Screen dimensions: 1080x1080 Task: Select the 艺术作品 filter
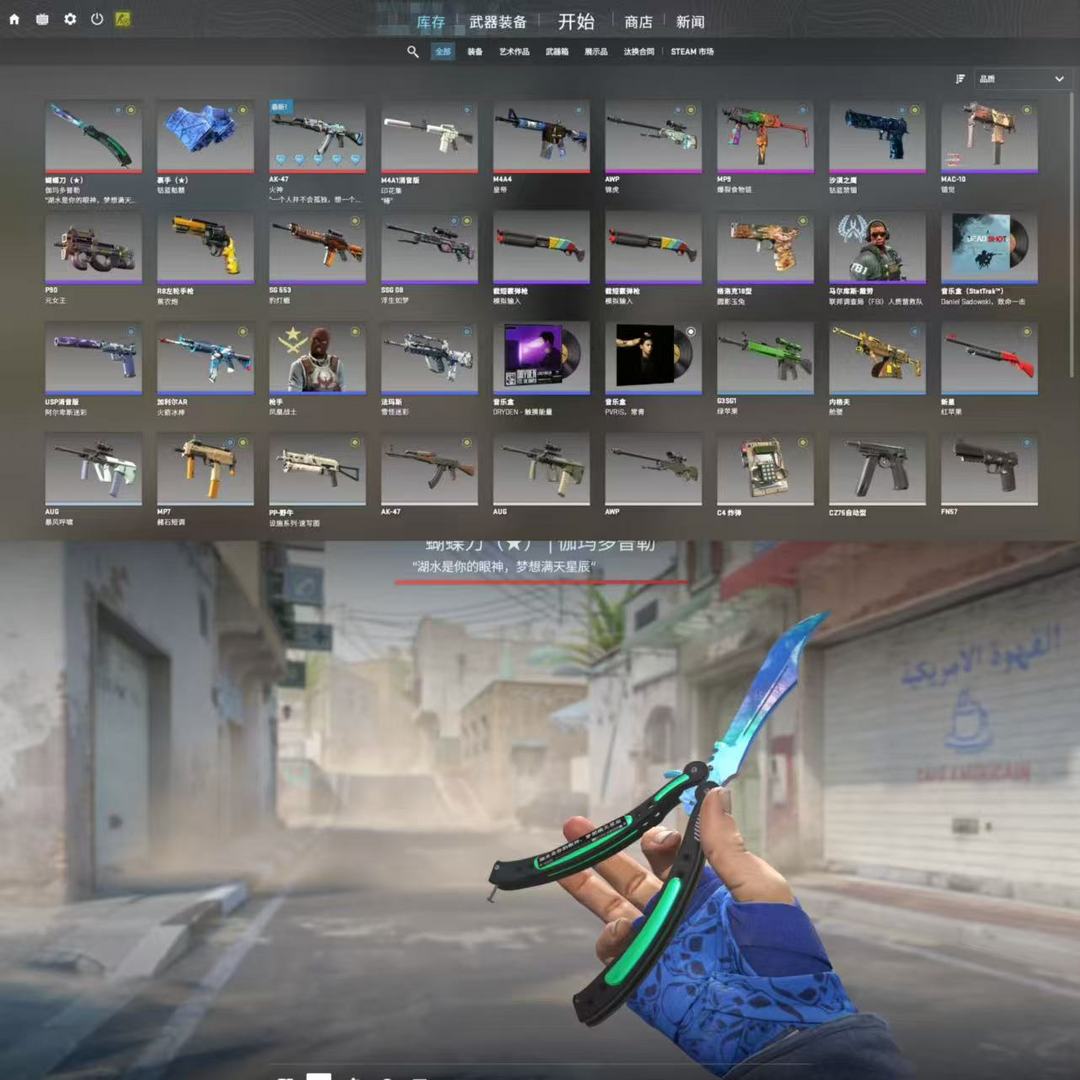click(x=515, y=52)
